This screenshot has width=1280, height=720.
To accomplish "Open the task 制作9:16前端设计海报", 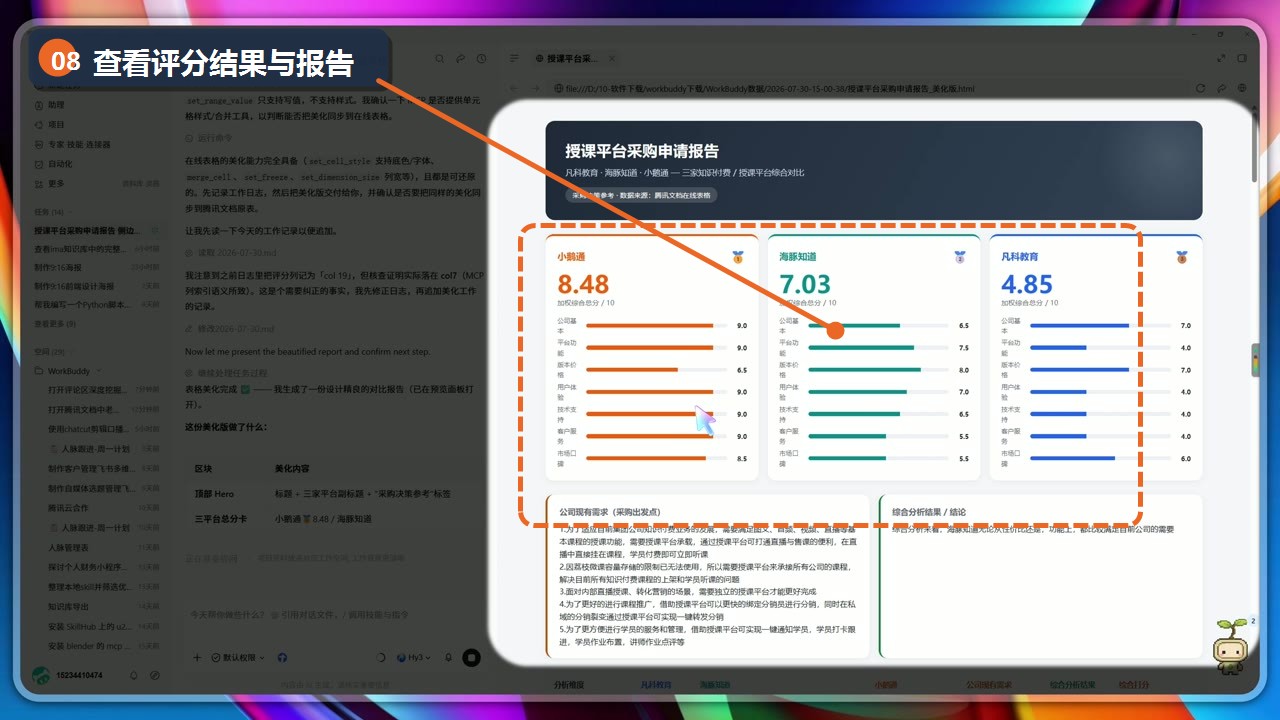I will [x=98, y=286].
